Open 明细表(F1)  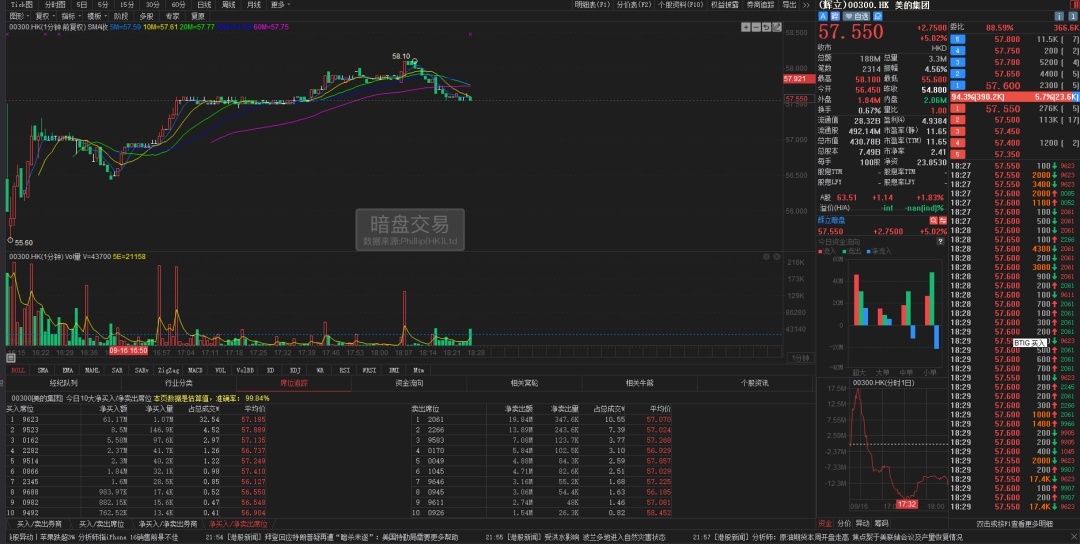coord(593,4)
